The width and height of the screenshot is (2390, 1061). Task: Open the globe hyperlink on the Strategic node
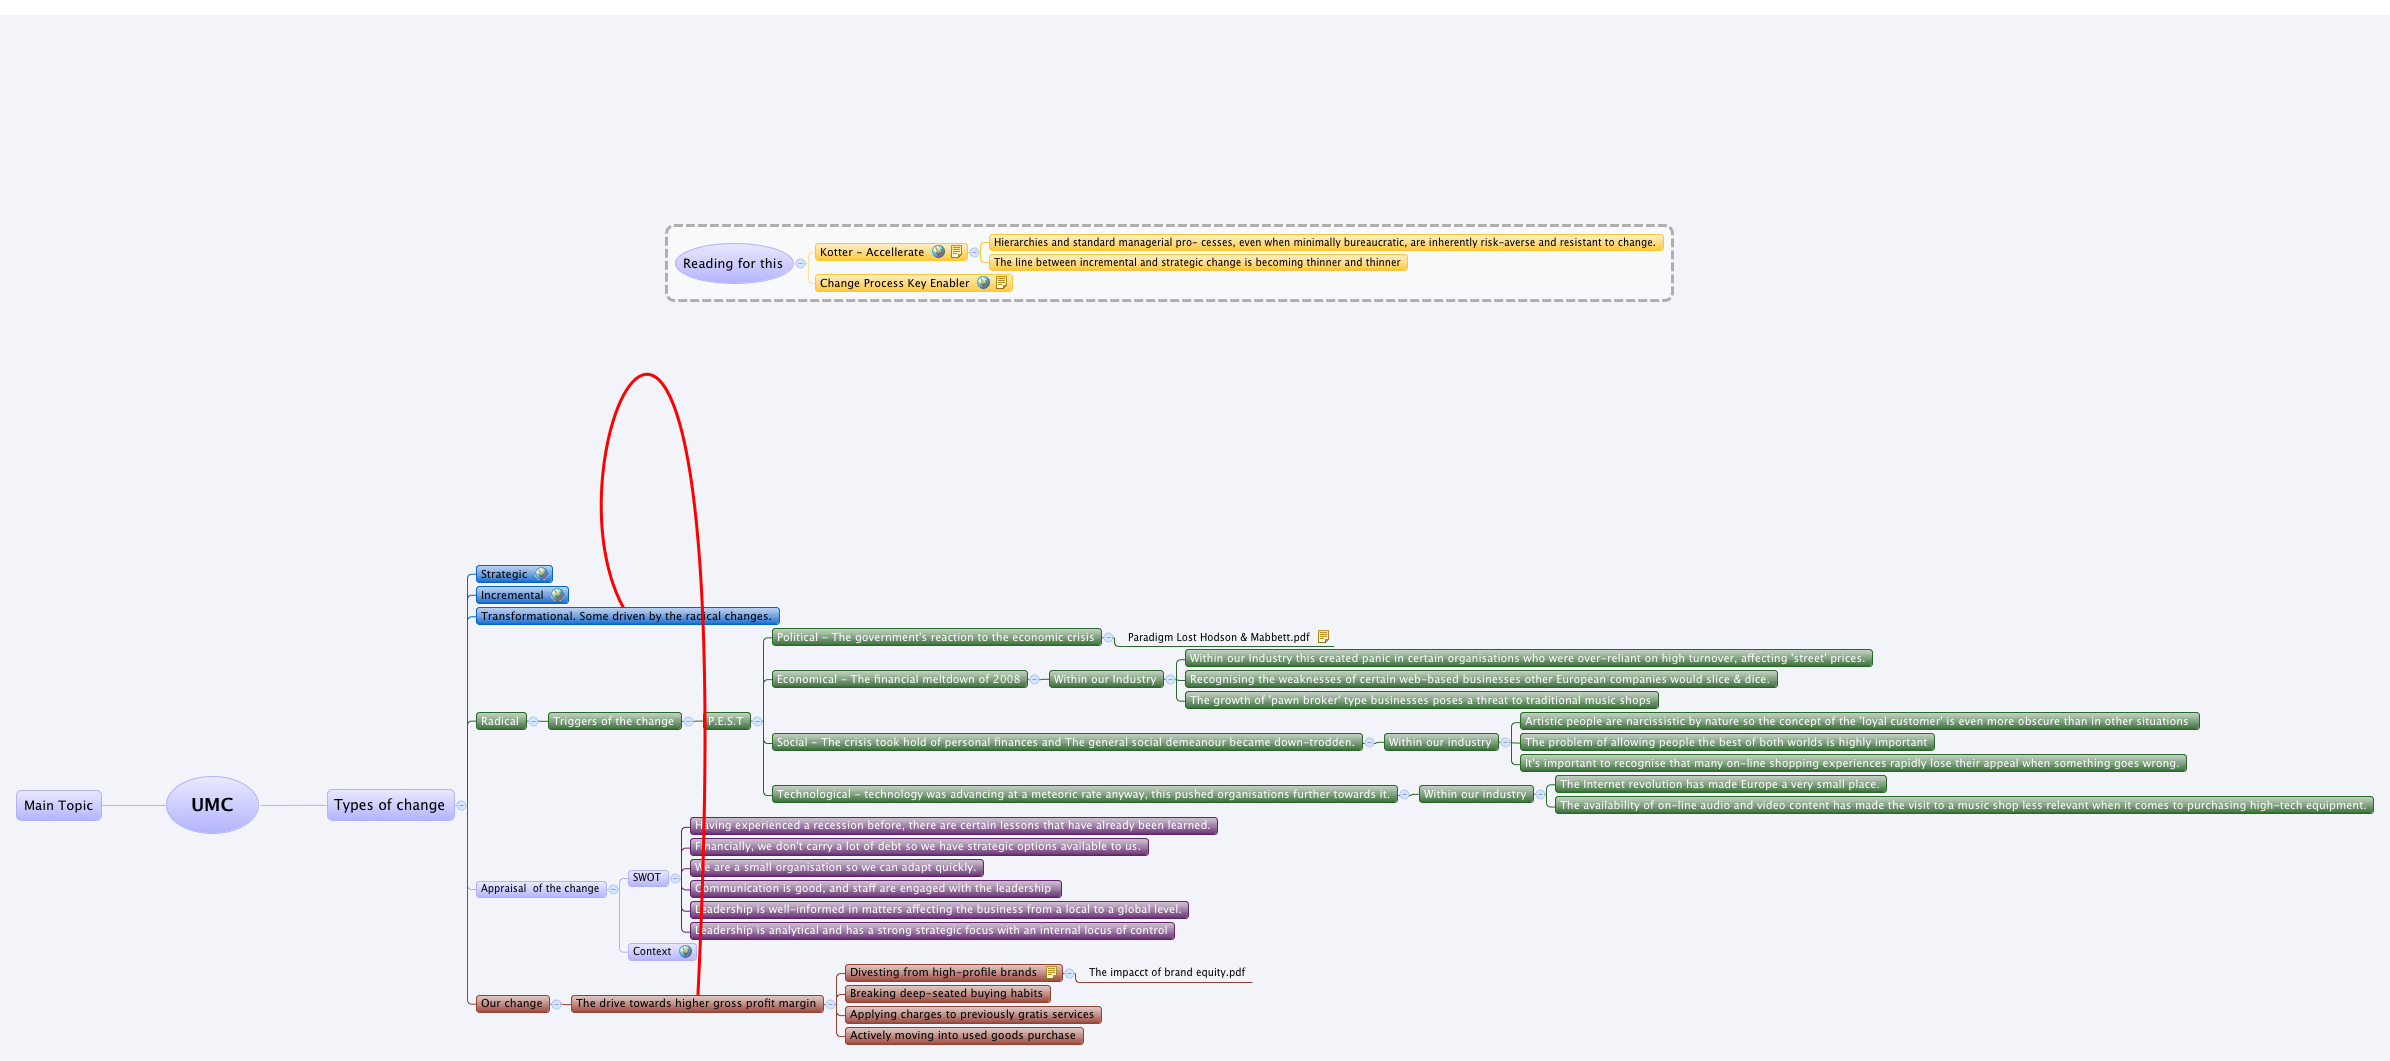tap(542, 574)
